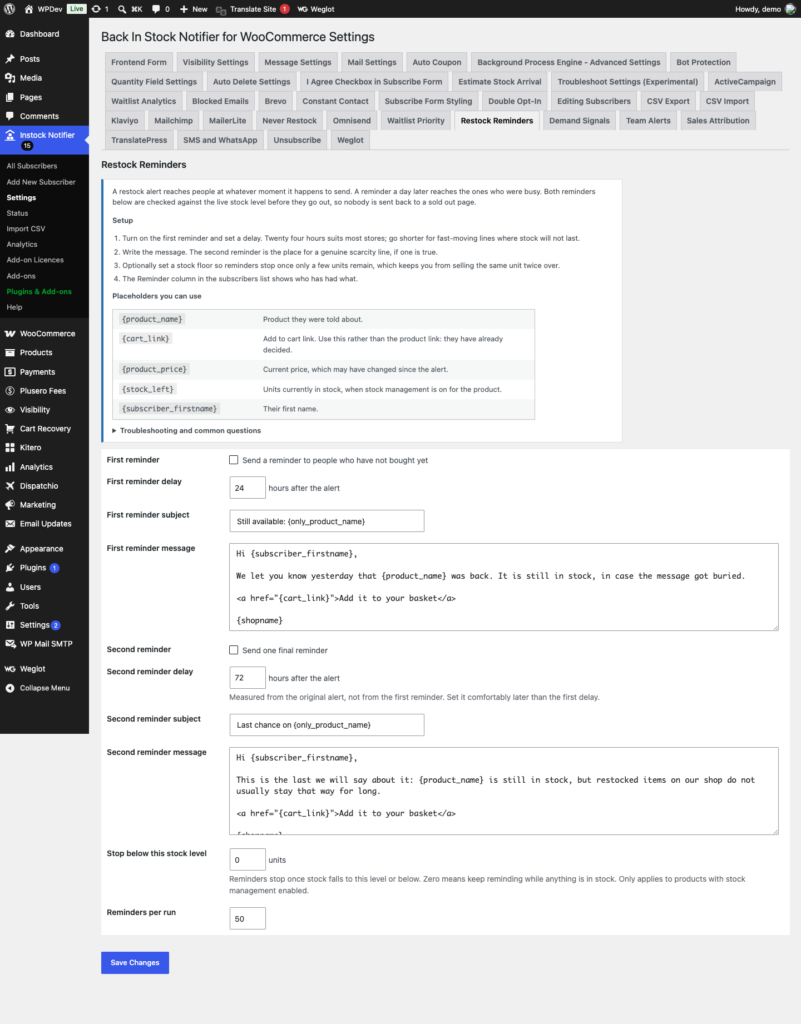Open Plugins & Add-ons link

39,291
